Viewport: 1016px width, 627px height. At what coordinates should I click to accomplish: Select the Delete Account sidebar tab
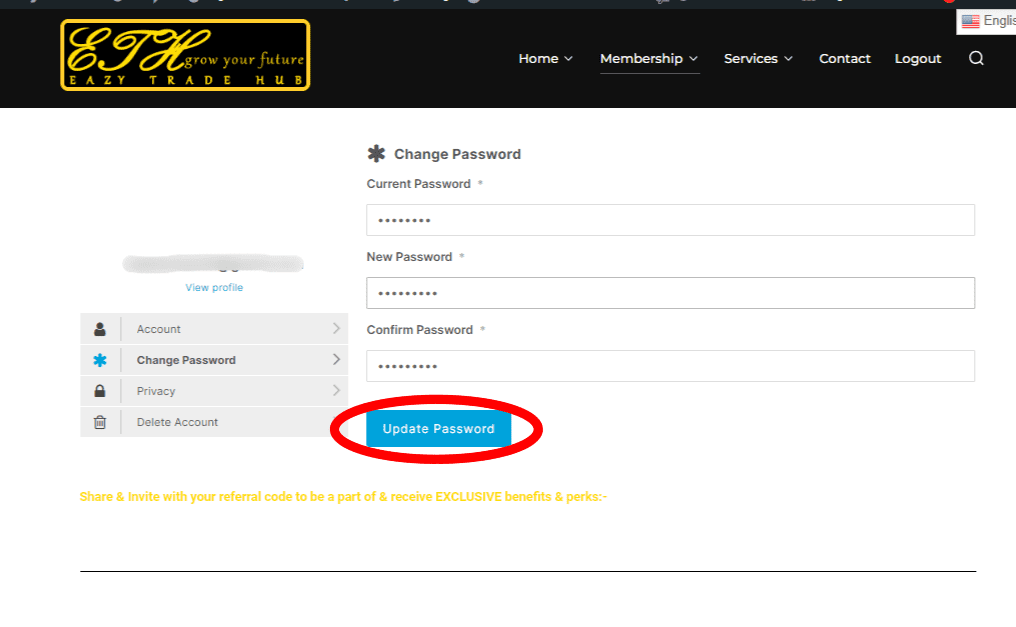pyautogui.click(x=230, y=422)
